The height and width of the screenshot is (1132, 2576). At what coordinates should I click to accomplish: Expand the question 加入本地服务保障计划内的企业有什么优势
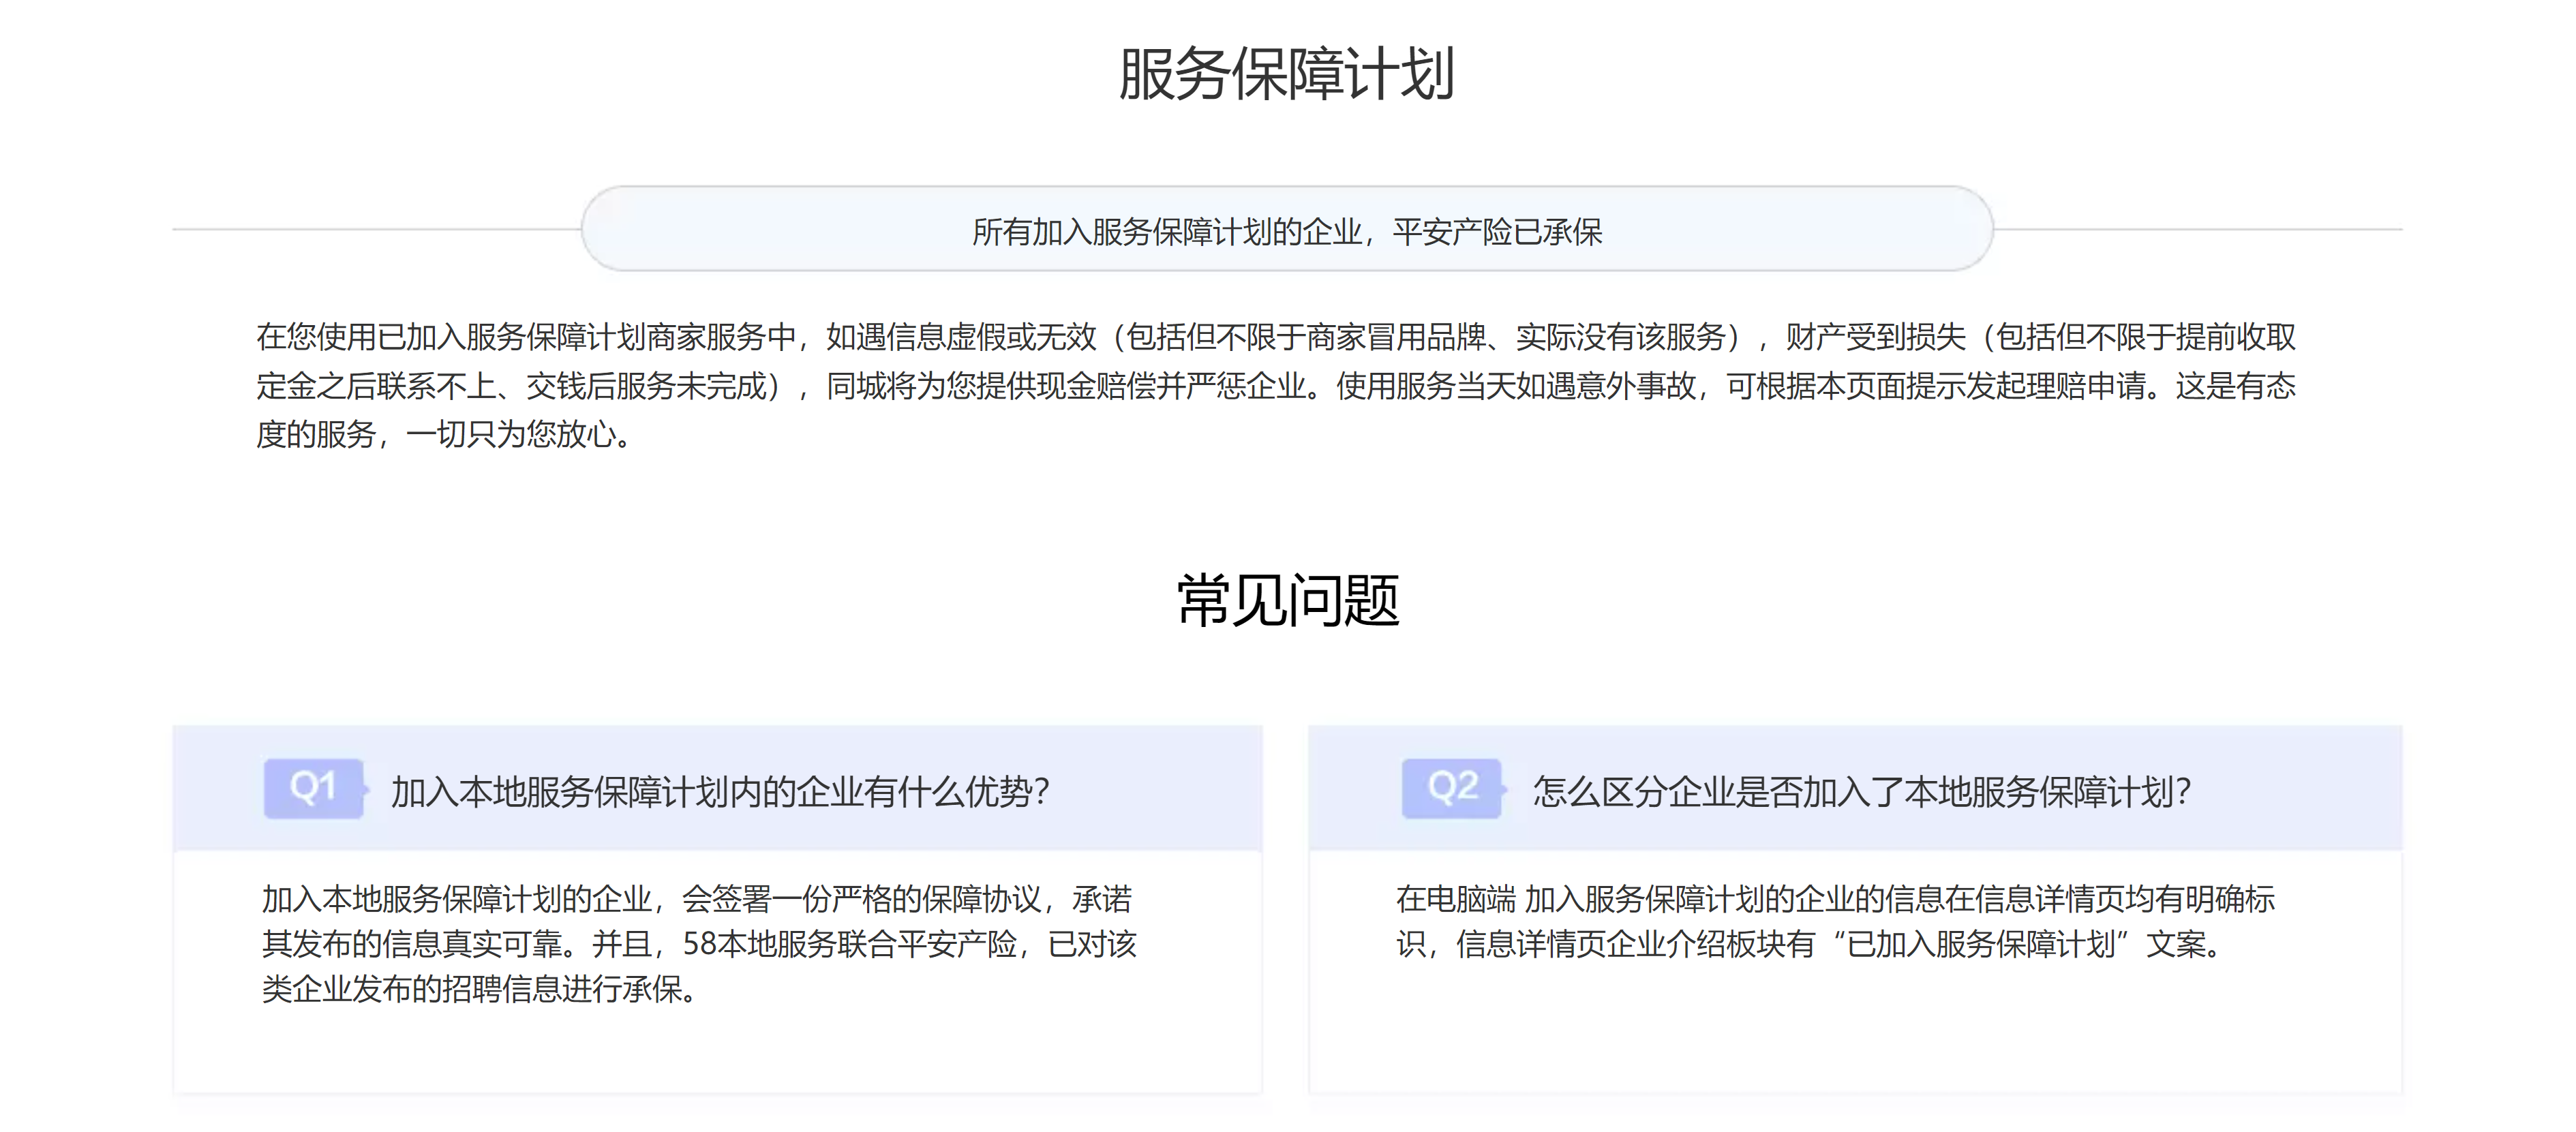pos(720,791)
